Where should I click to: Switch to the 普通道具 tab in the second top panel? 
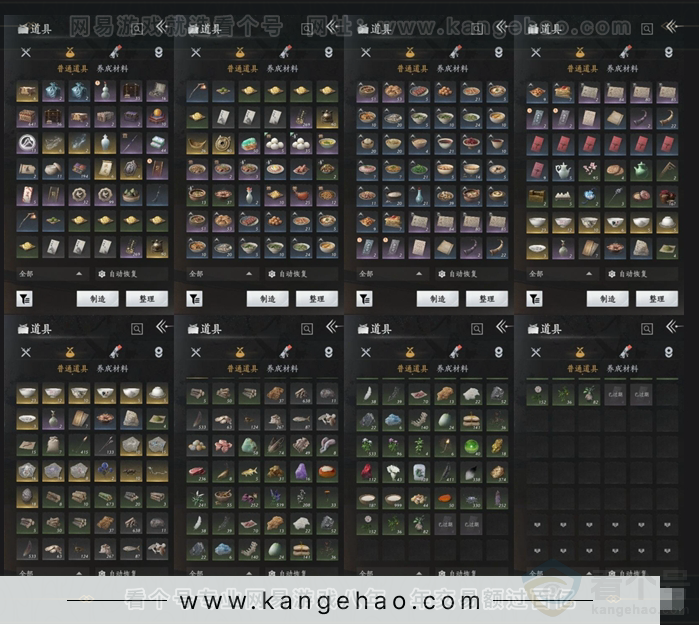click(x=243, y=69)
